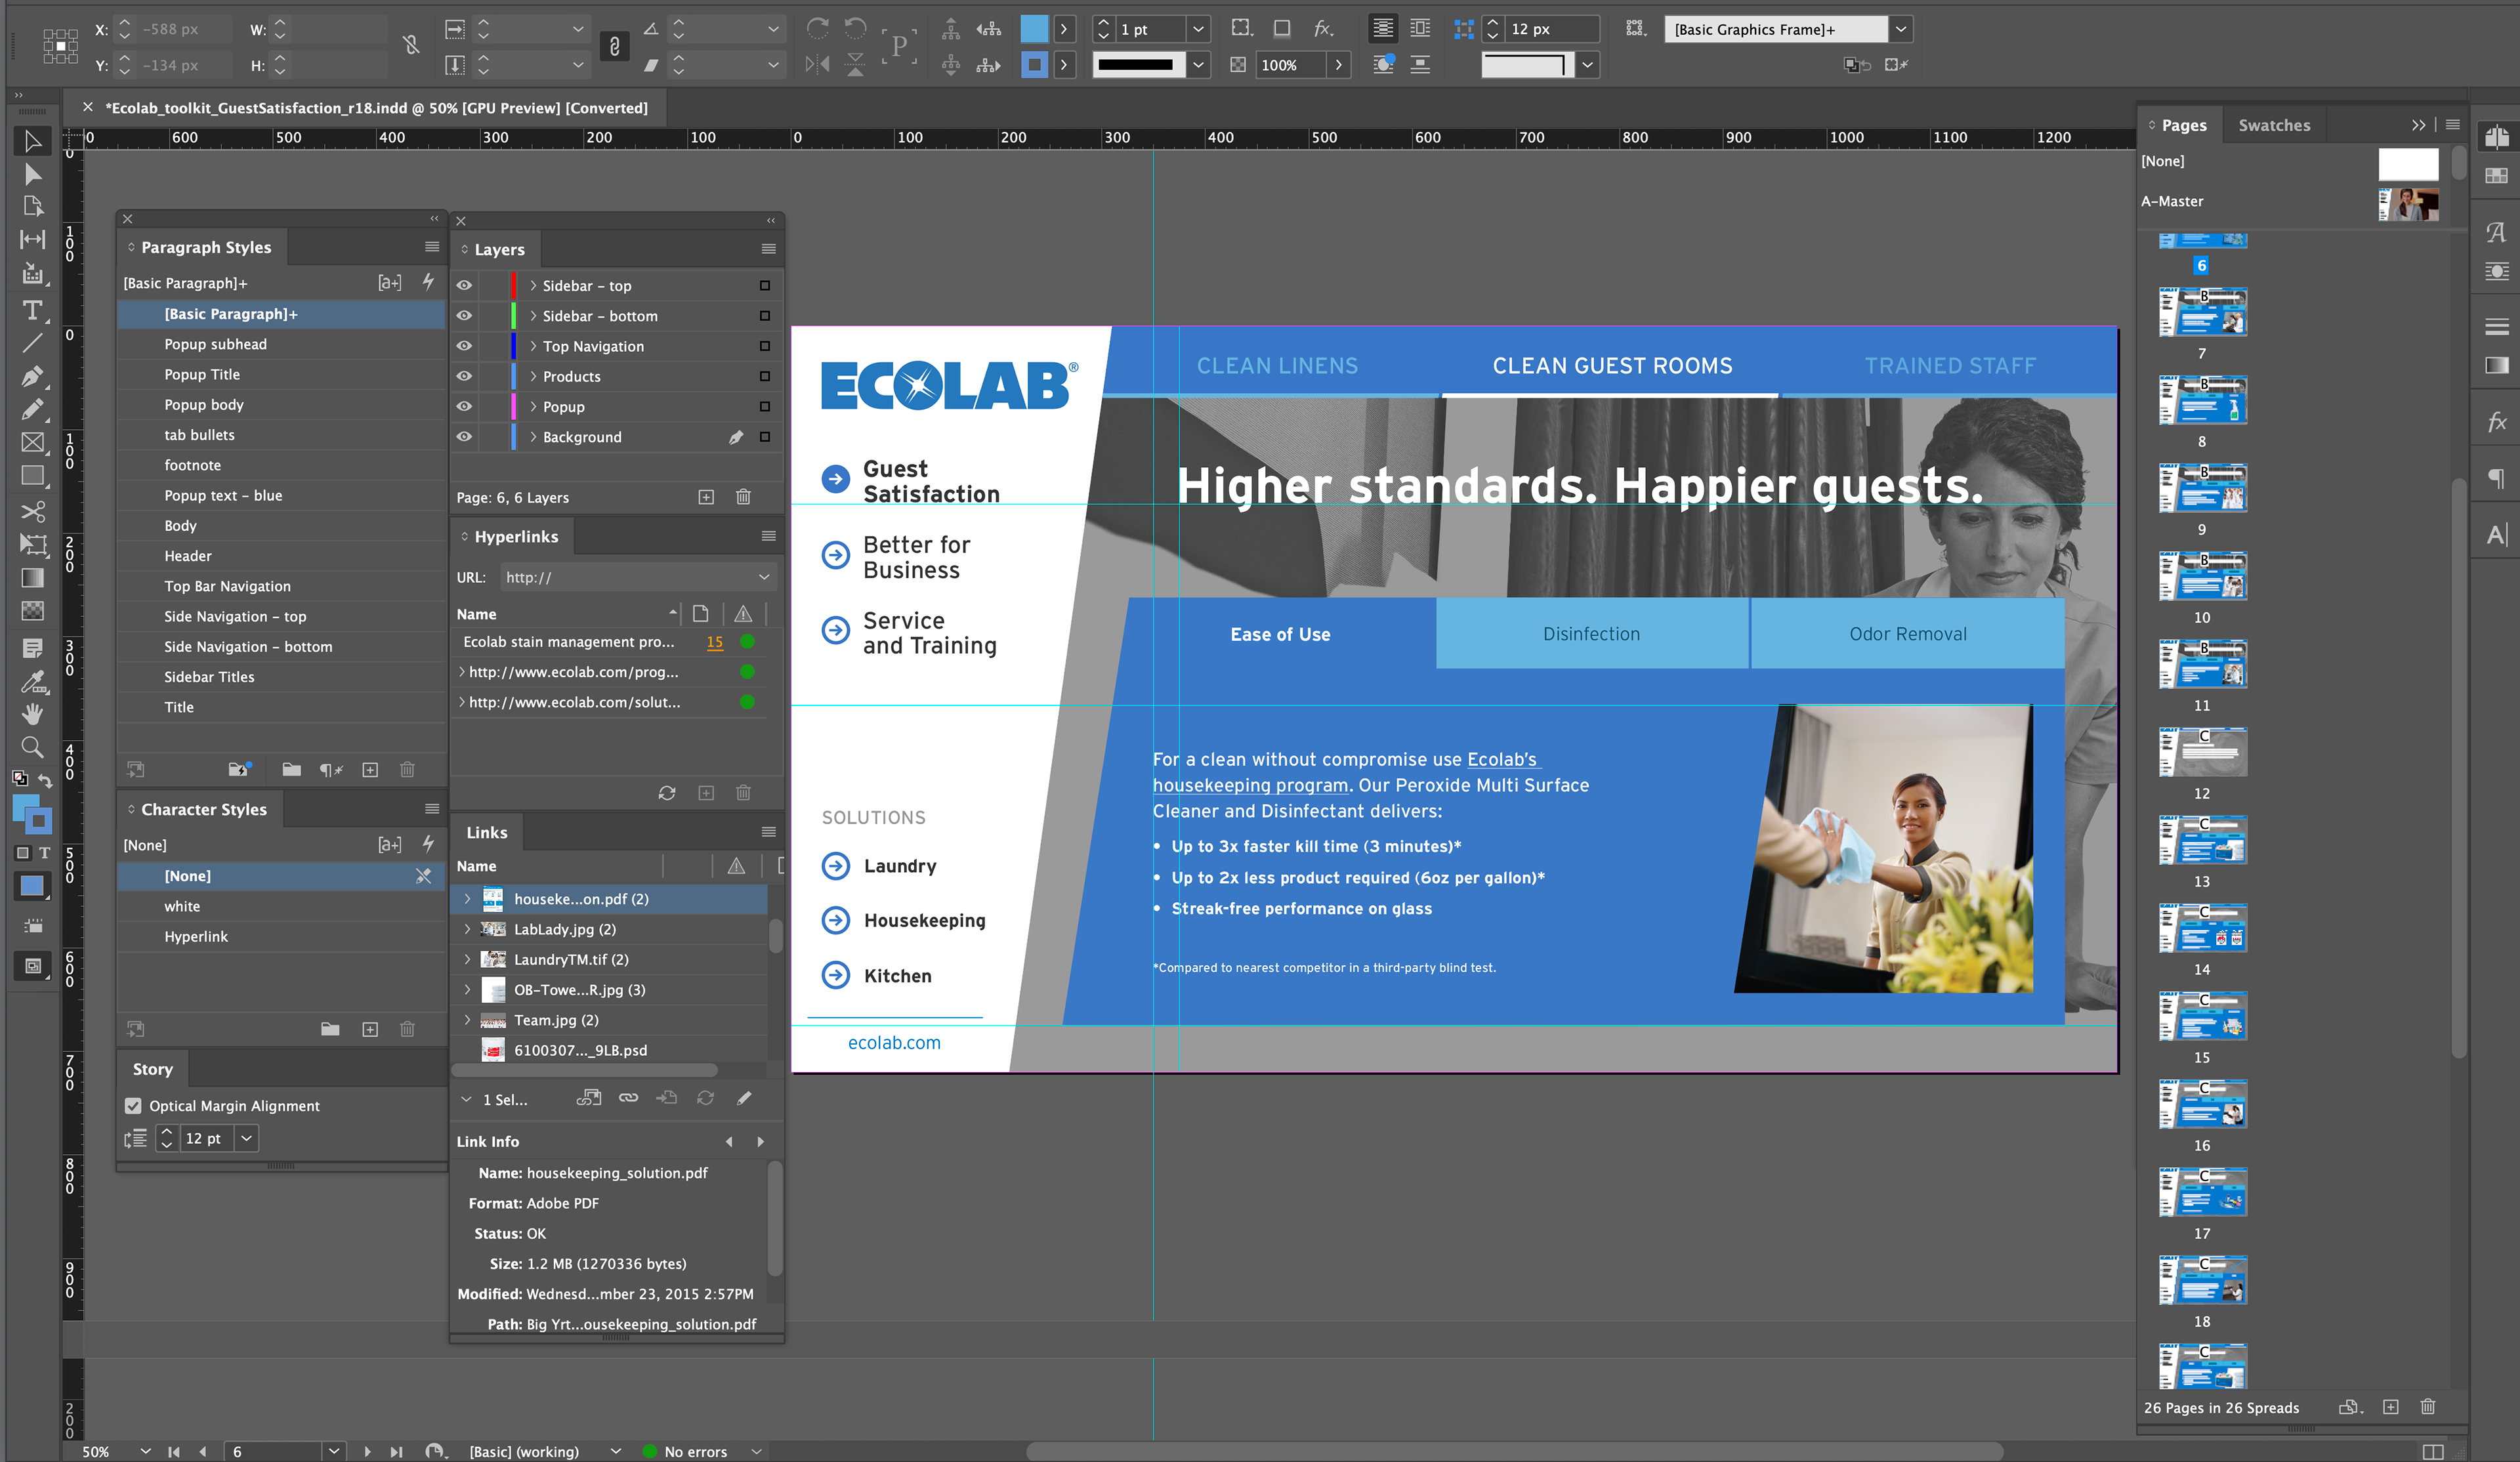Select the Type tool

pos(32,310)
